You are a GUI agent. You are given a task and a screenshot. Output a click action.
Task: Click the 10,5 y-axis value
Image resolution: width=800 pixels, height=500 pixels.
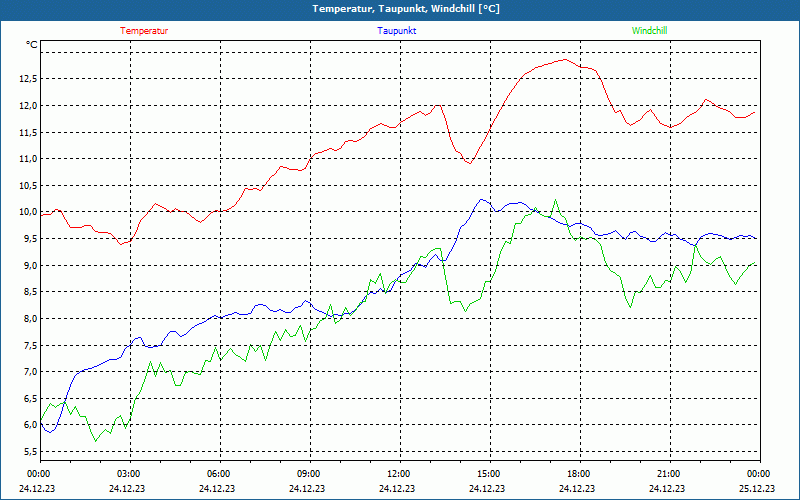28,186
